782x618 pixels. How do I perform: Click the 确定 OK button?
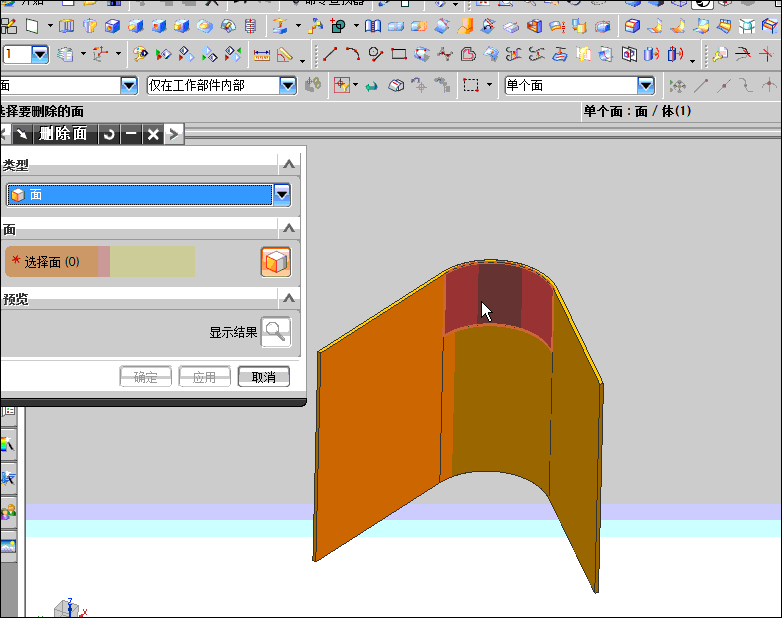click(x=146, y=377)
